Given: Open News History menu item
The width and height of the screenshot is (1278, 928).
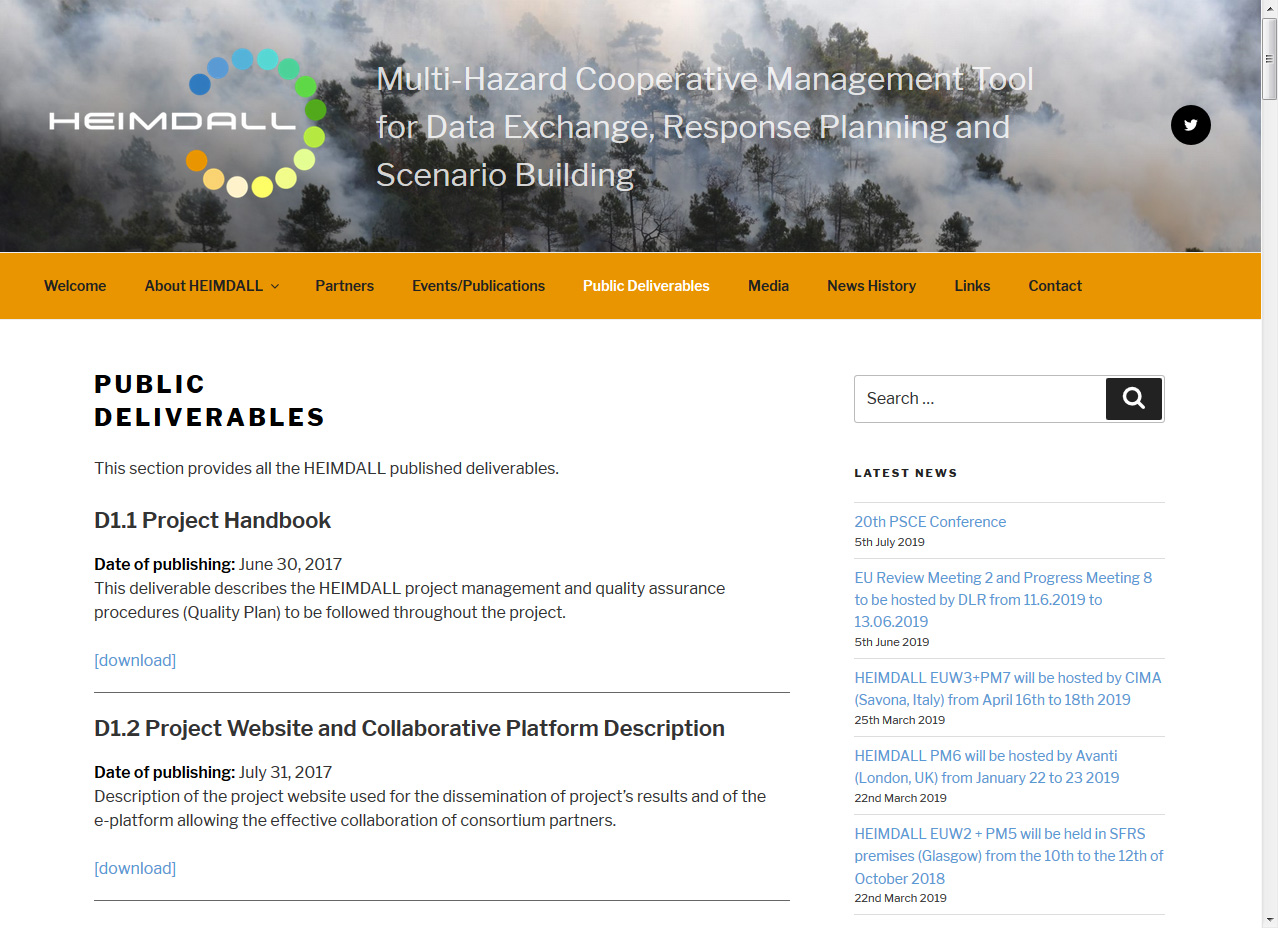Looking at the screenshot, I should click(871, 286).
